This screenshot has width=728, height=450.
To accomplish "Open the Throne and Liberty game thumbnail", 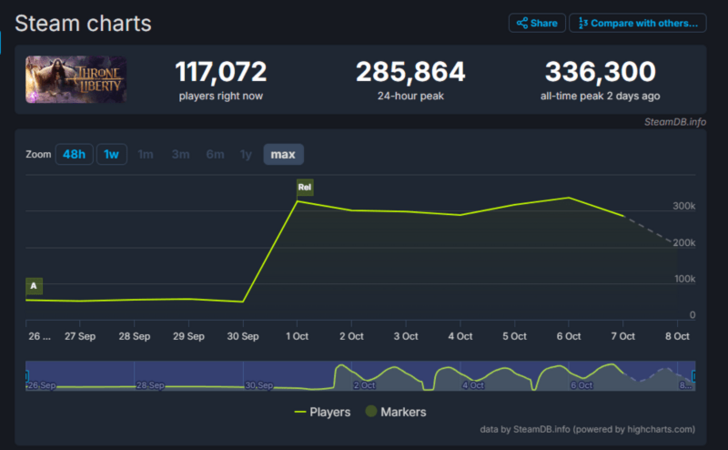I will [x=76, y=79].
